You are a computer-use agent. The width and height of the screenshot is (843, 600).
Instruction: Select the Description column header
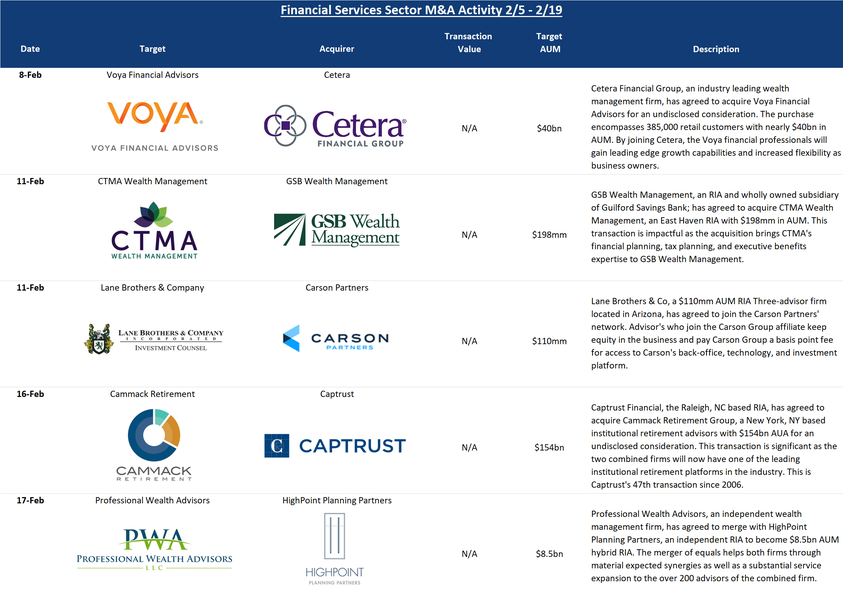(x=716, y=49)
